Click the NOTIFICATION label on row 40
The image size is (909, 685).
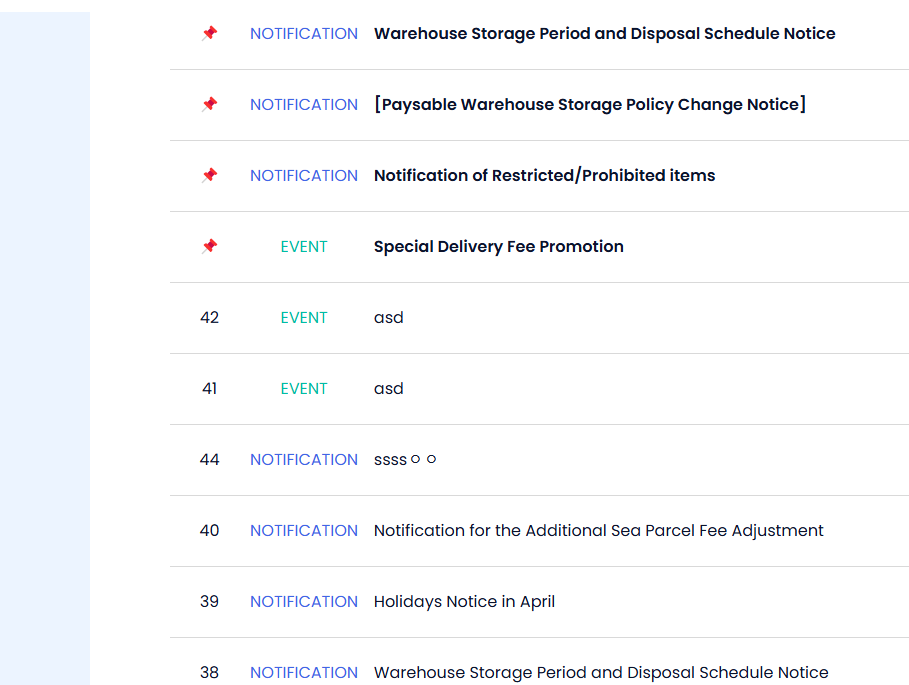[304, 531]
